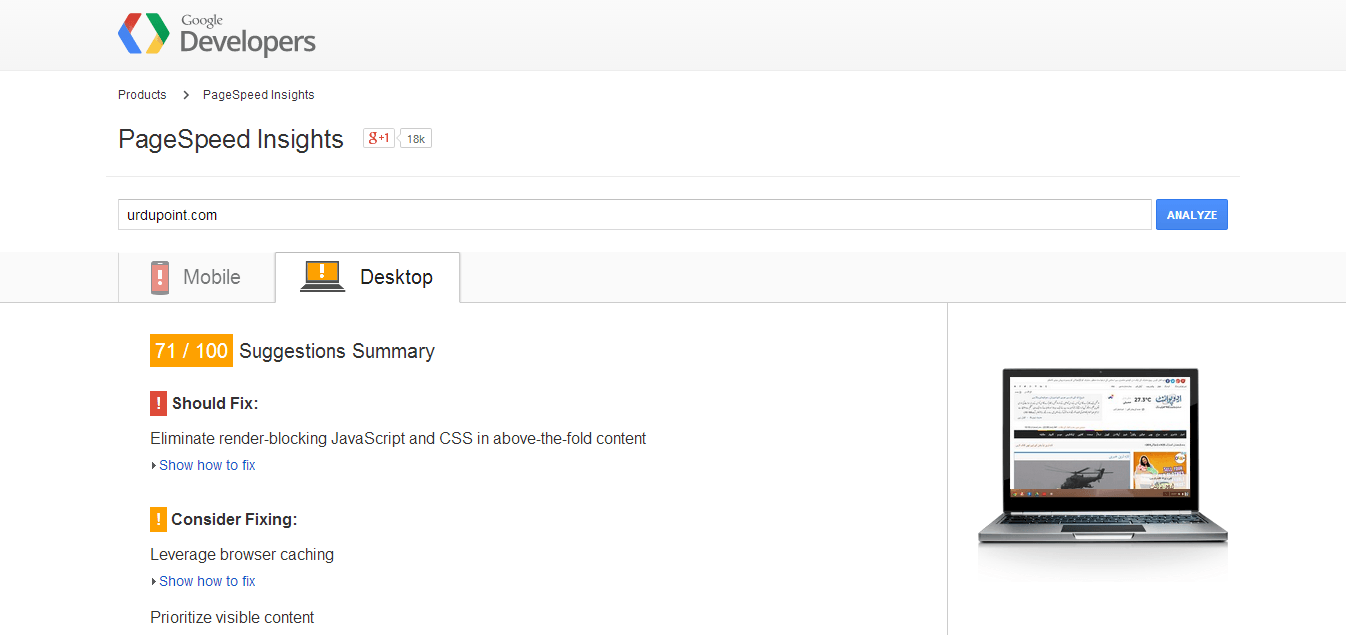This screenshot has height=635, width=1346.
Task: Expand Show how to fix under render-blocking suggestion
Action: click(207, 464)
